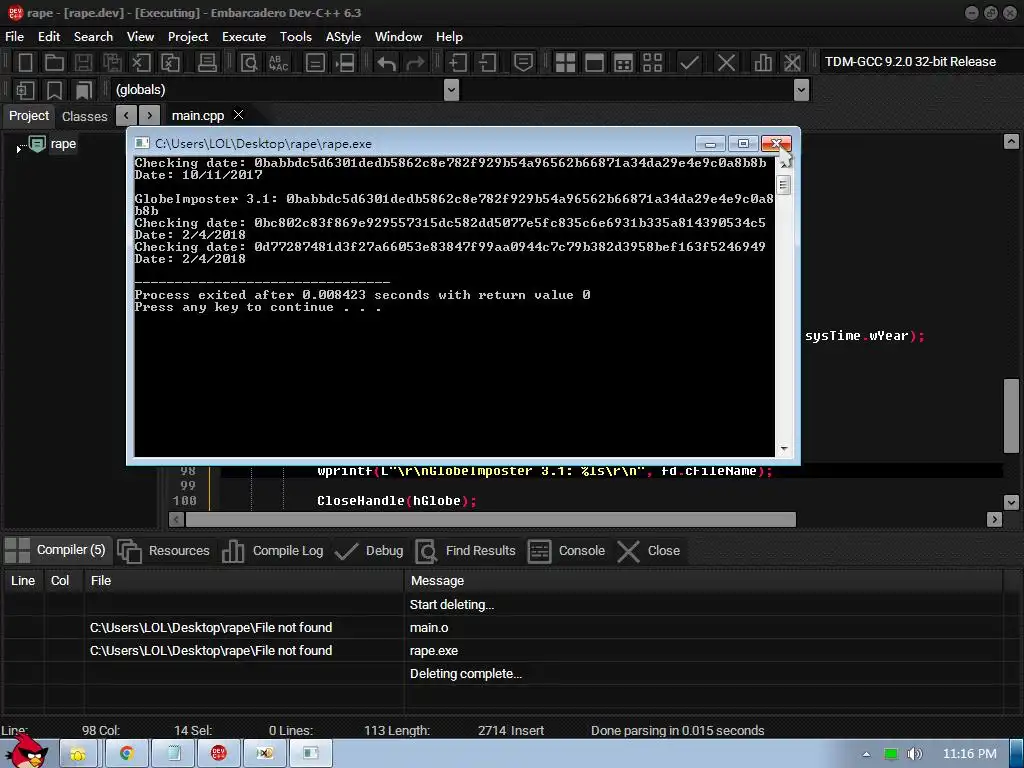Image resolution: width=1024 pixels, height=768 pixels.
Task: Open the Search menu
Action: (x=93, y=37)
